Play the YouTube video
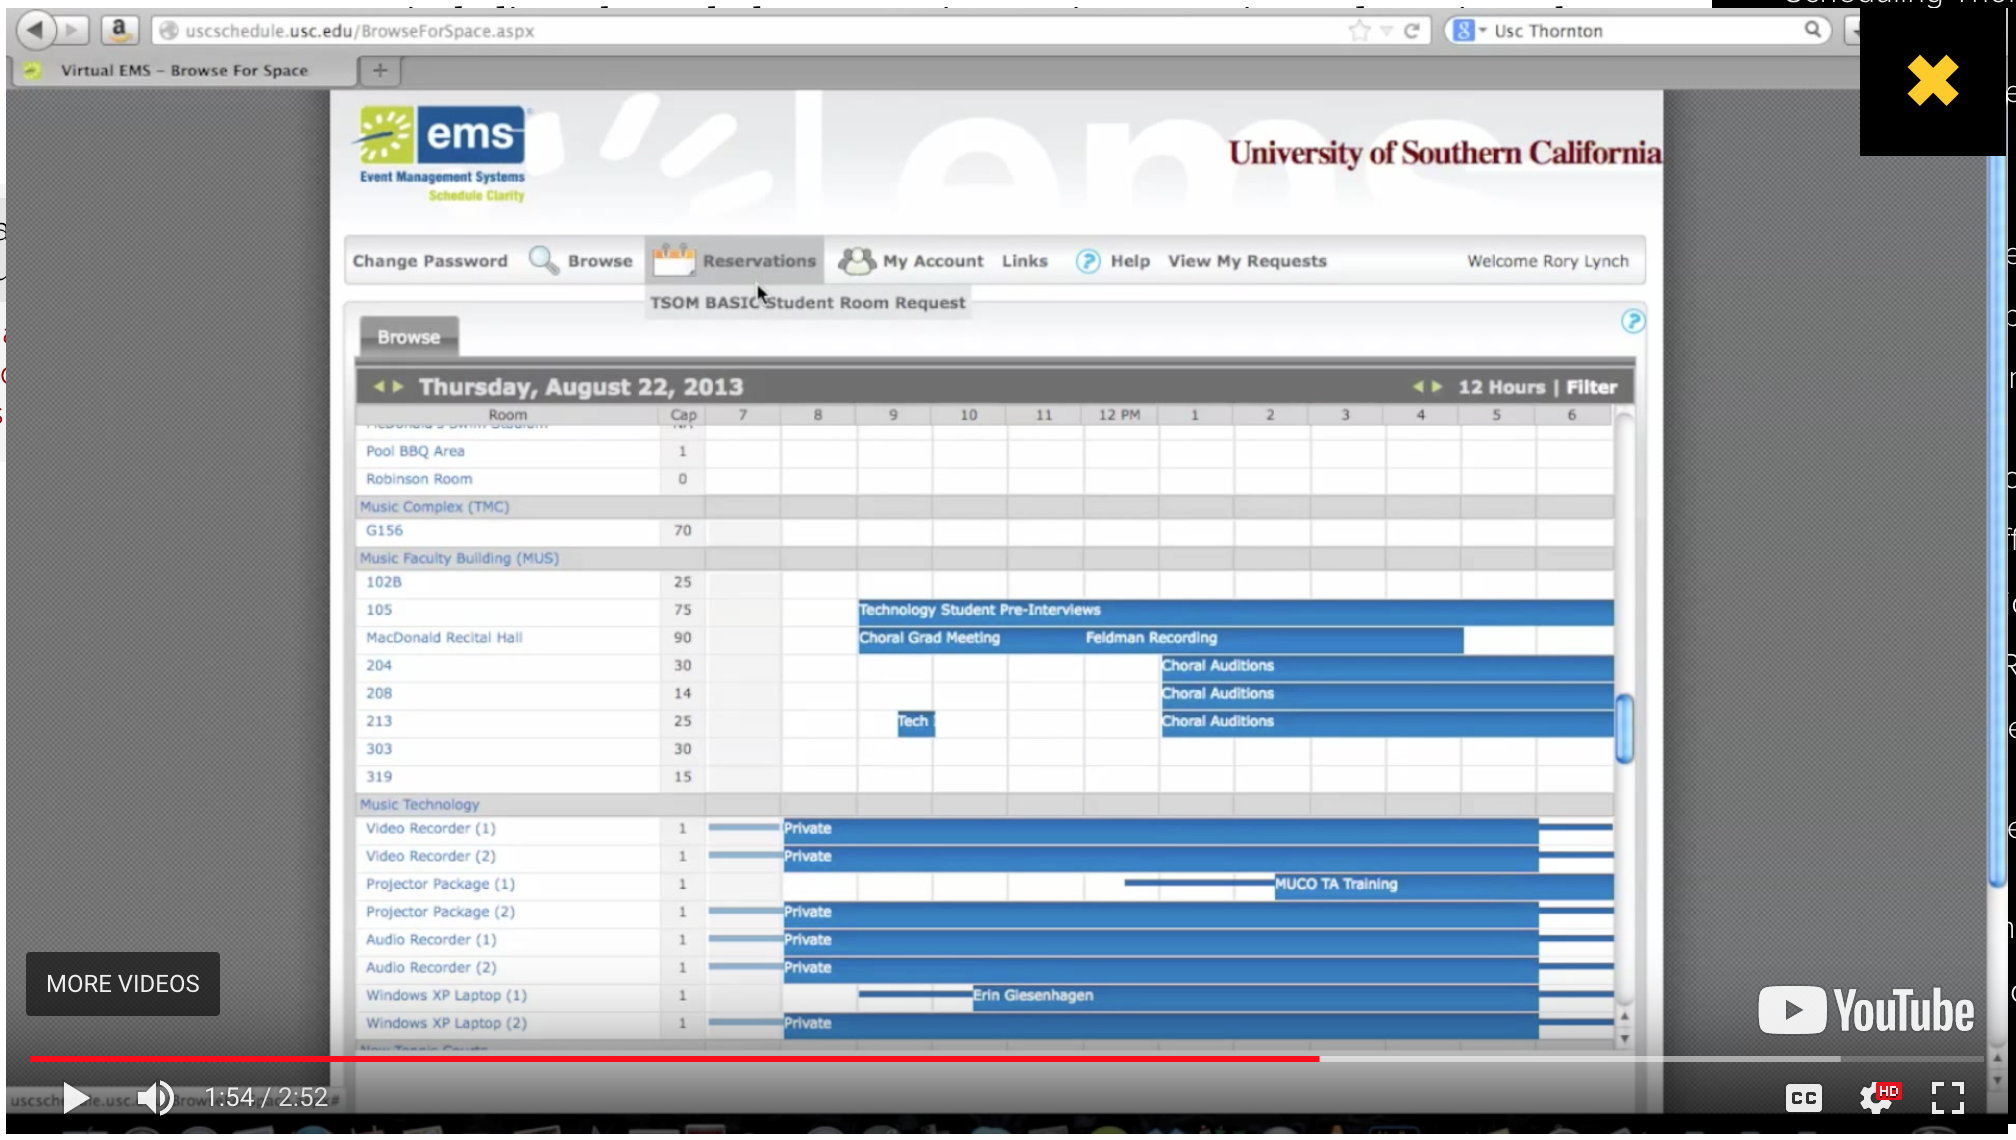The image size is (2016, 1140). (x=75, y=1097)
